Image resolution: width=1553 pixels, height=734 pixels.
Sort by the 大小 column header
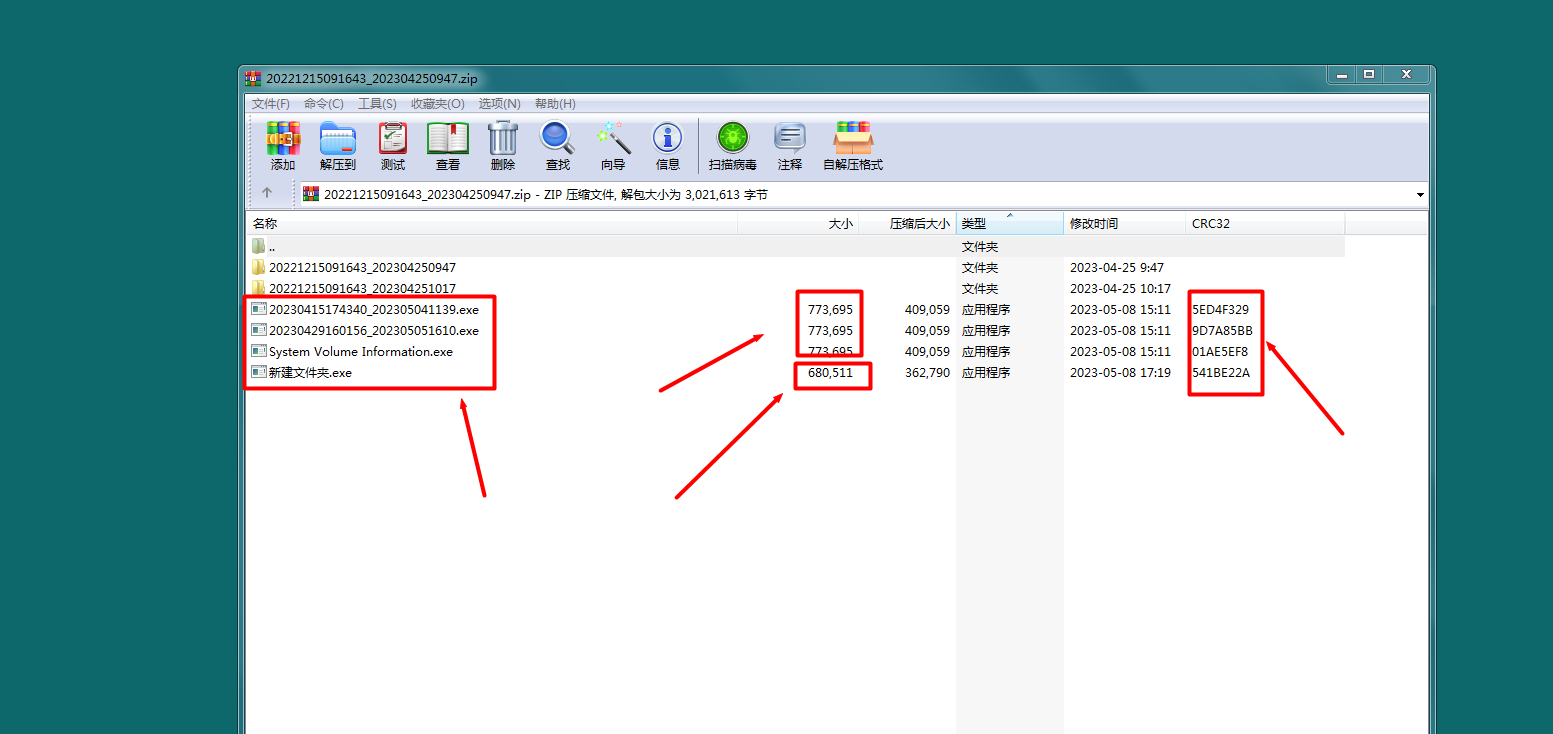798,224
